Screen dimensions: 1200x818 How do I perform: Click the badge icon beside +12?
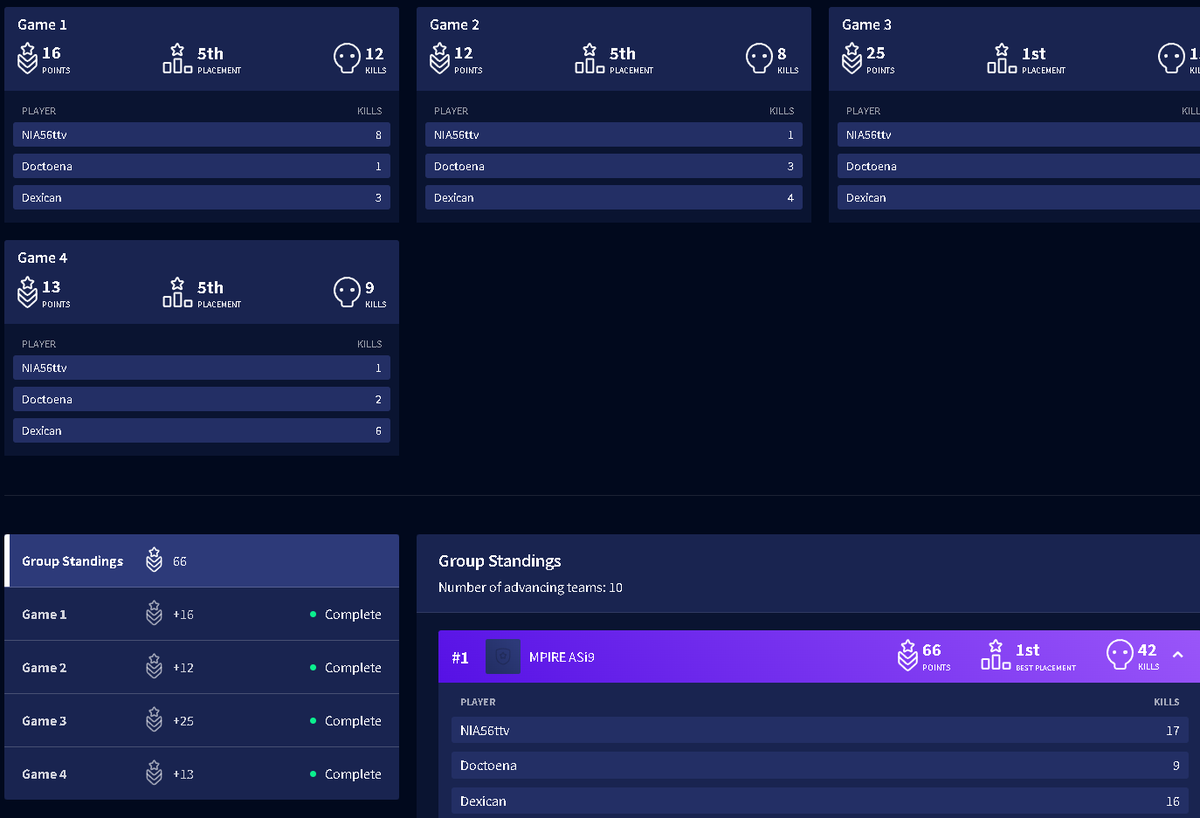pos(154,666)
